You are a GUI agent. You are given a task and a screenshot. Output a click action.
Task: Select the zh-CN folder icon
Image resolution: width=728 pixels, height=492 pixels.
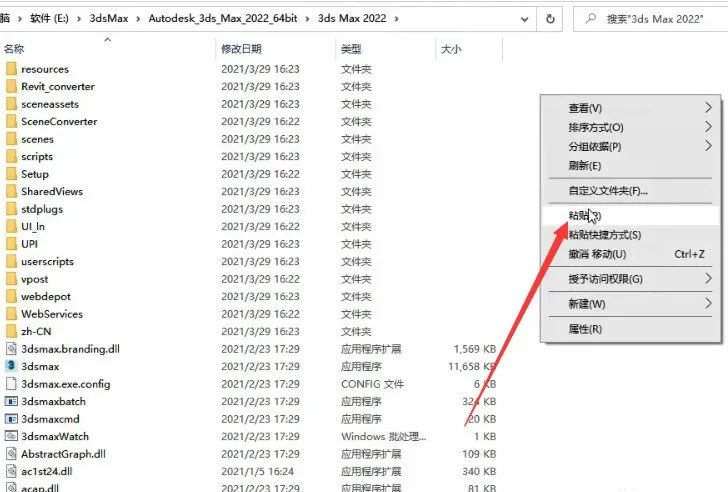pyautogui.click(x=11, y=331)
